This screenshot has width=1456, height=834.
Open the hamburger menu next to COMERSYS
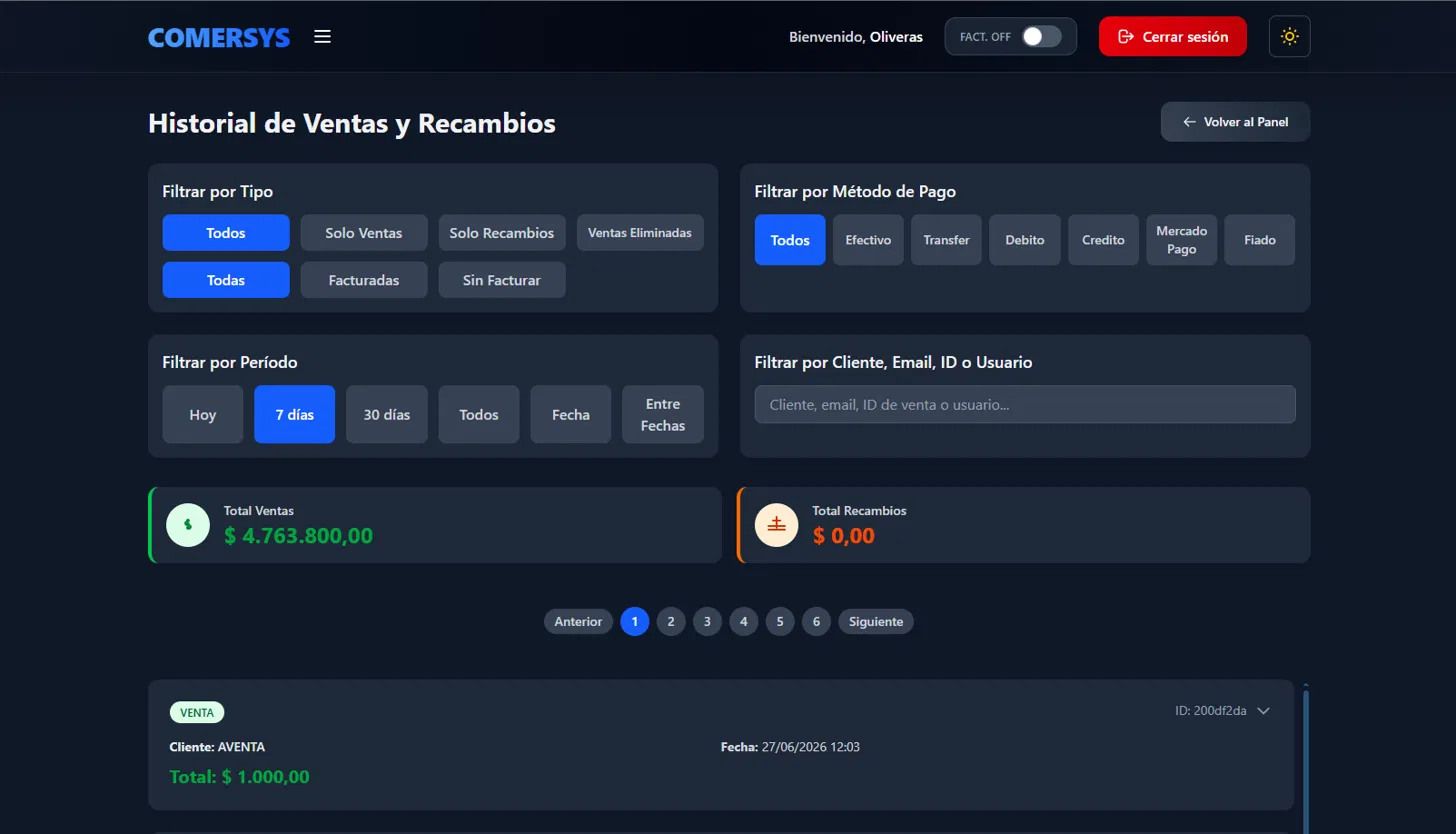(x=322, y=37)
